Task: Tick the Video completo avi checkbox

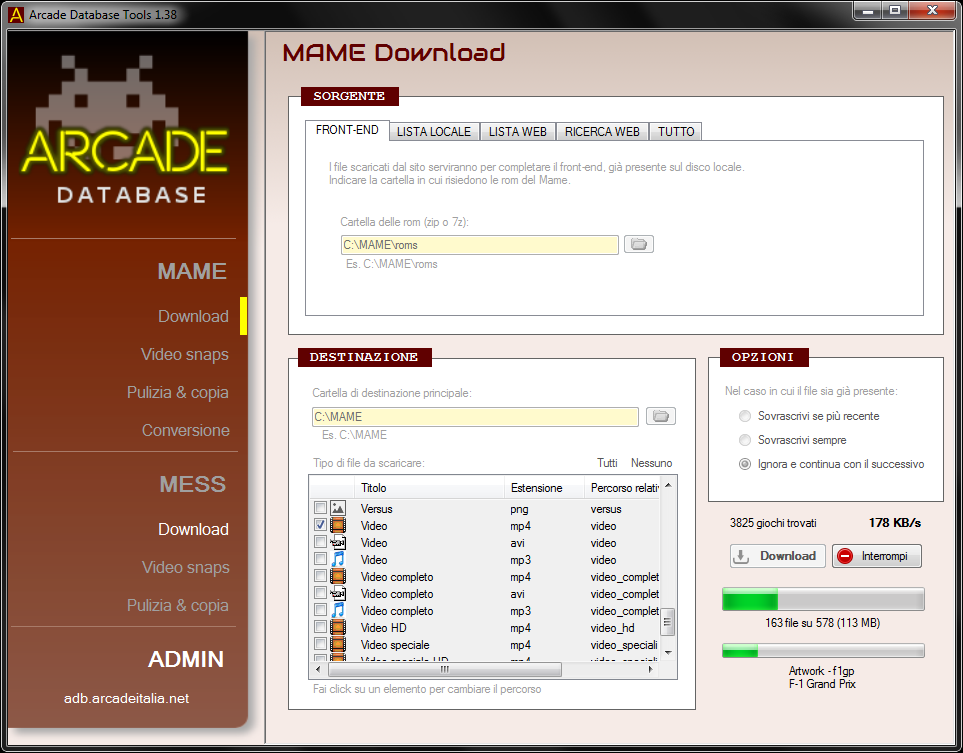Action: tap(321, 594)
